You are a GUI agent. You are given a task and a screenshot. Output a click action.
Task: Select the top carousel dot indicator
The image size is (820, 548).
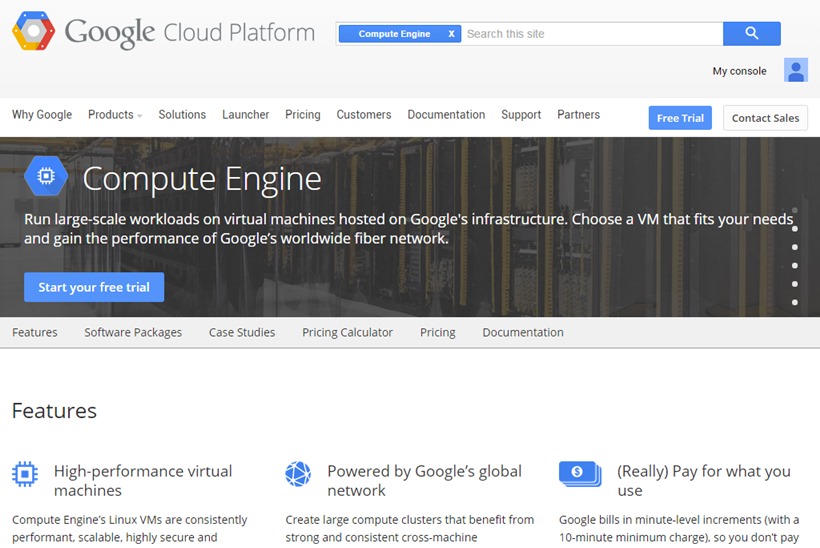[x=795, y=211]
